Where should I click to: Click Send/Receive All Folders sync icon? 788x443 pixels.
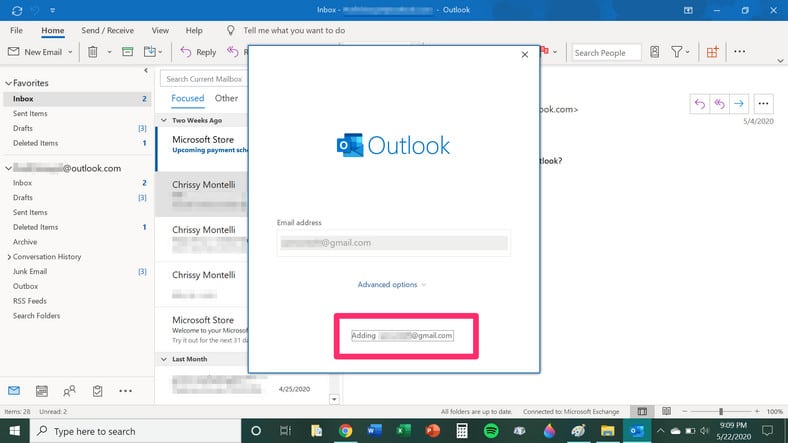pos(17,10)
